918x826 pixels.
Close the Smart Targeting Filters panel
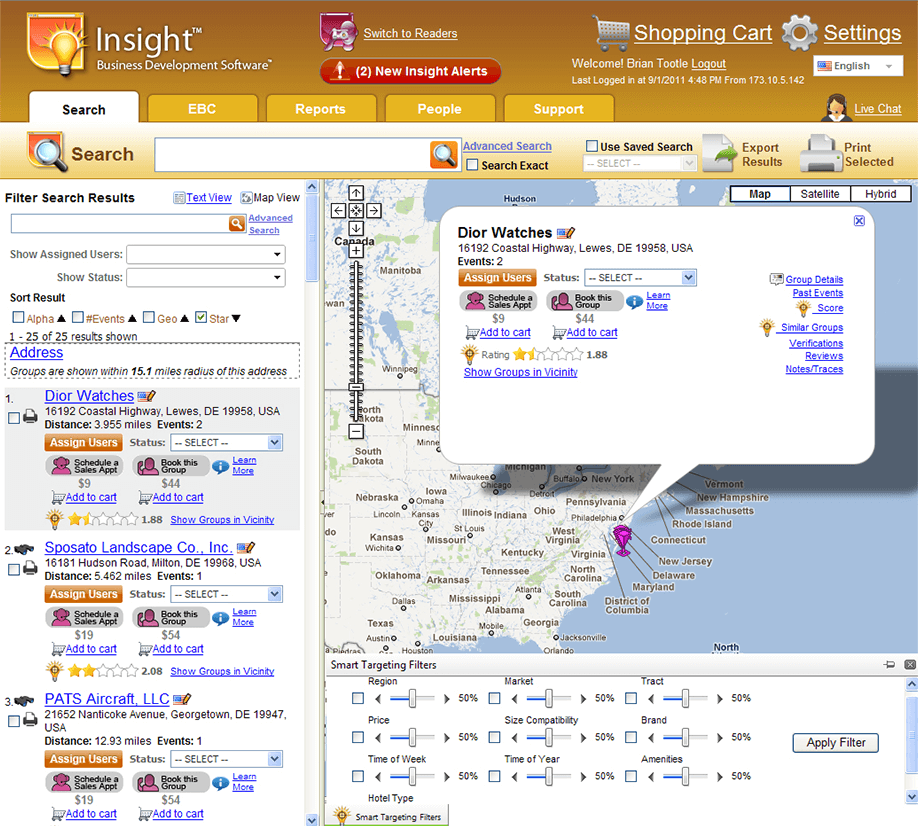(x=910, y=664)
